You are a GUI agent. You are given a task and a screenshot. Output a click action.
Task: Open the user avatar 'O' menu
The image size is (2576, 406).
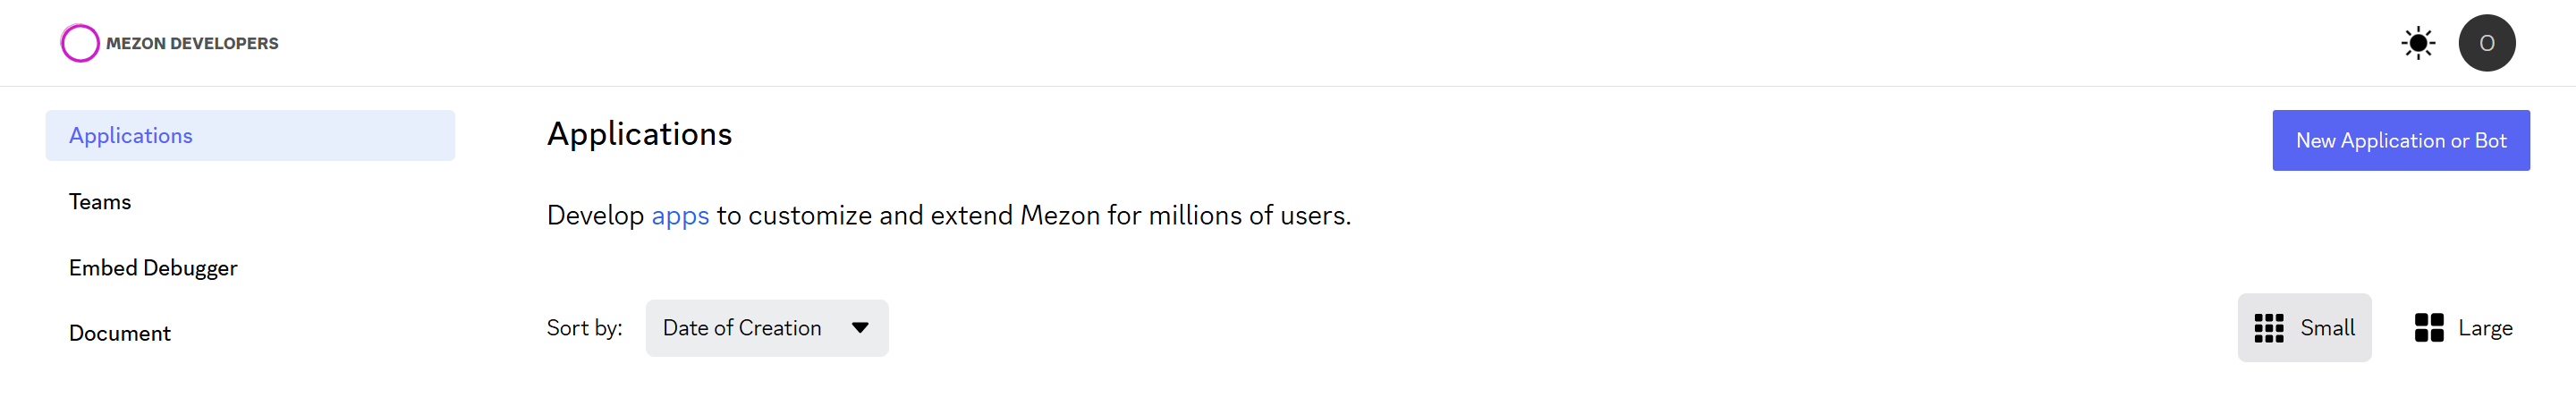(2486, 43)
